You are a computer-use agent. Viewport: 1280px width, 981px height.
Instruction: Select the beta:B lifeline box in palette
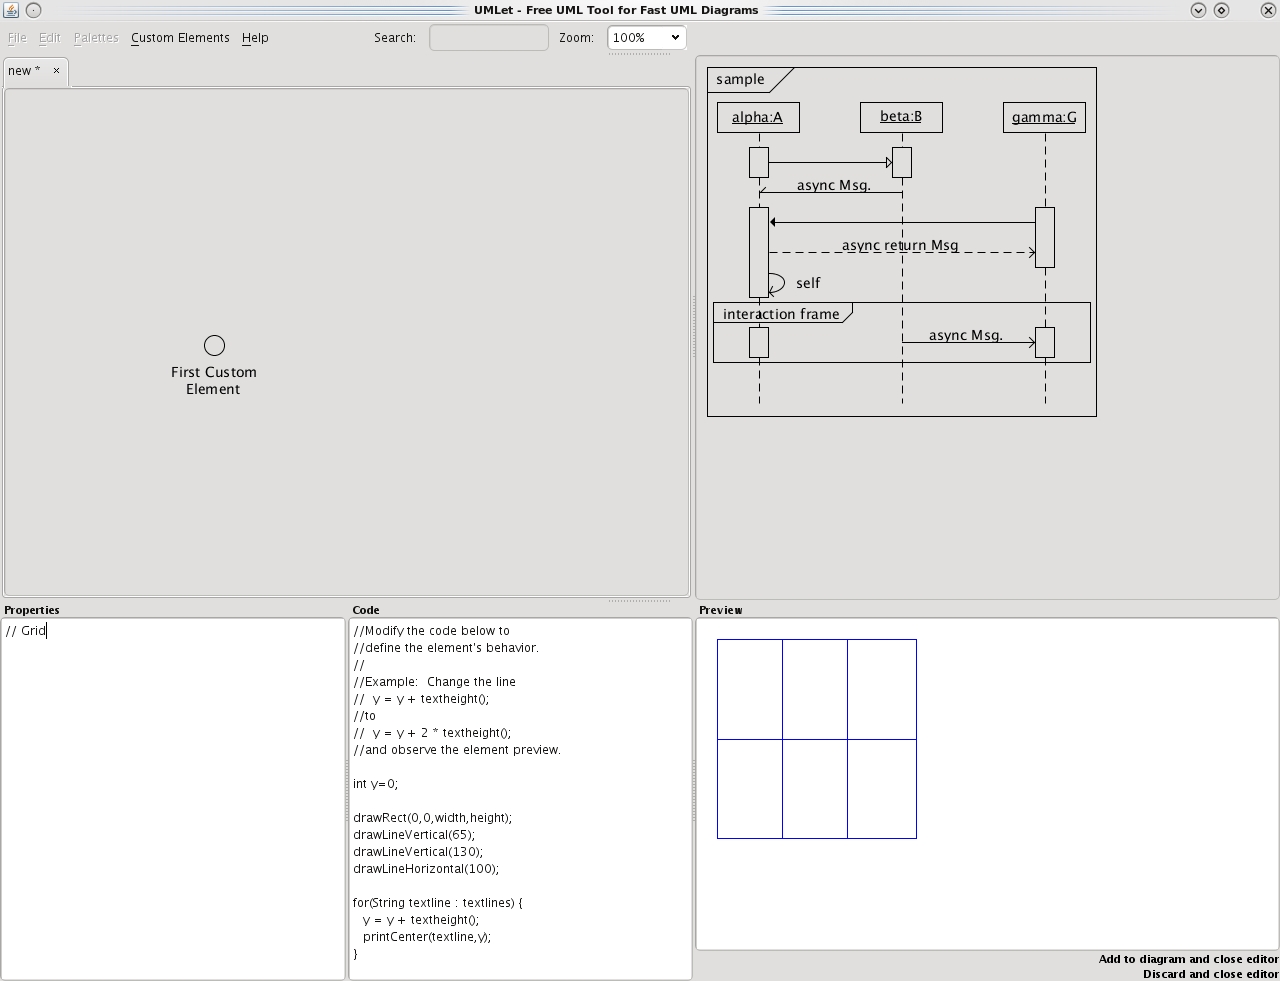click(901, 117)
